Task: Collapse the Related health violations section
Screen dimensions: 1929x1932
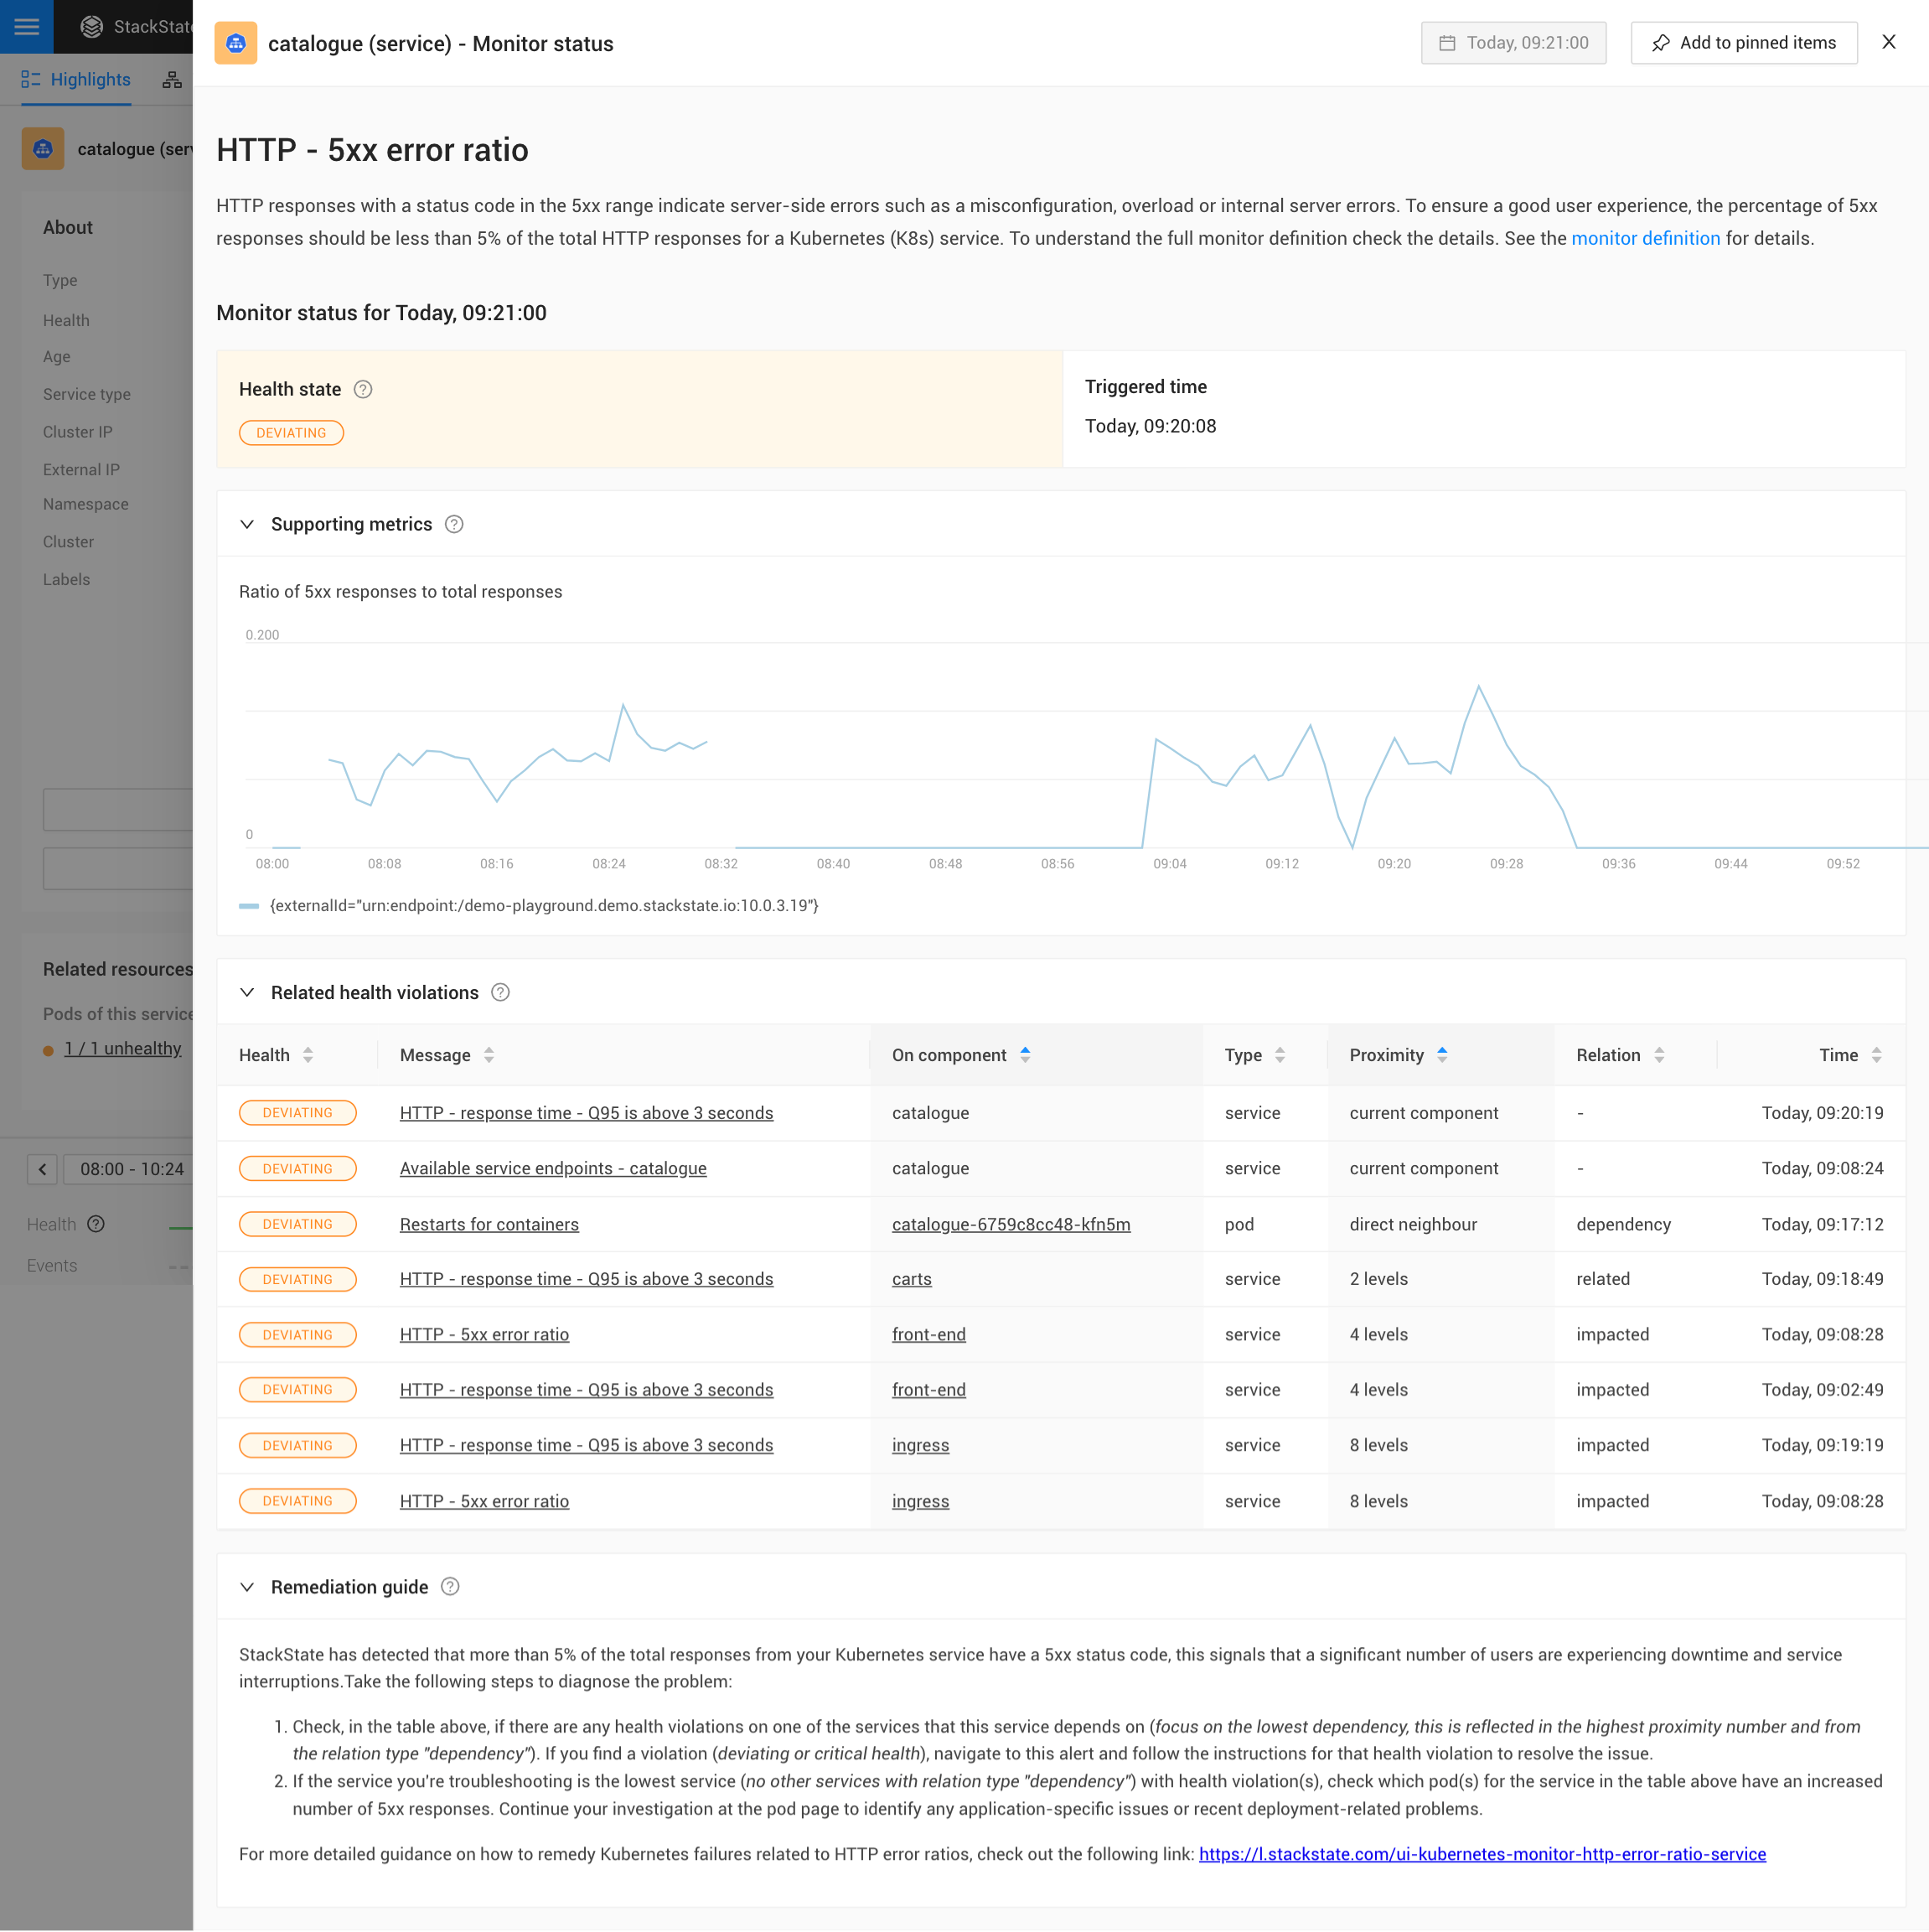Action: pyautogui.click(x=247, y=992)
